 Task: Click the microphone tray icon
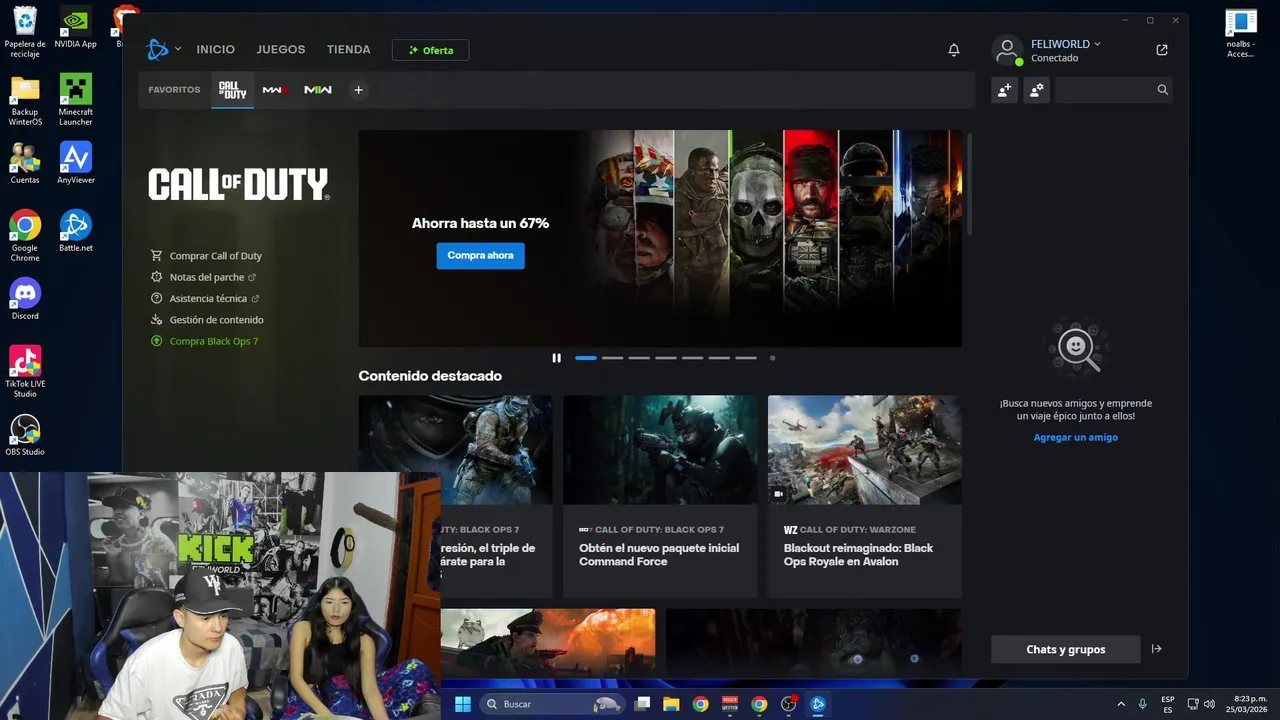coord(1143,704)
